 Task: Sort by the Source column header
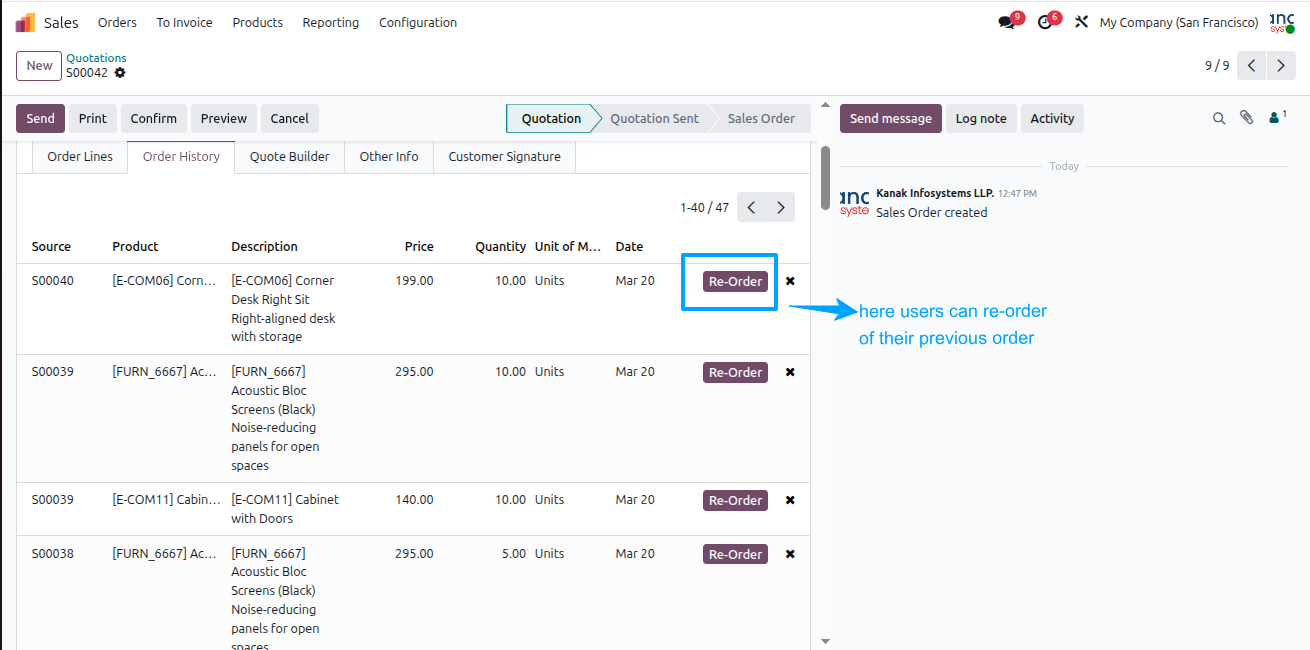point(51,247)
